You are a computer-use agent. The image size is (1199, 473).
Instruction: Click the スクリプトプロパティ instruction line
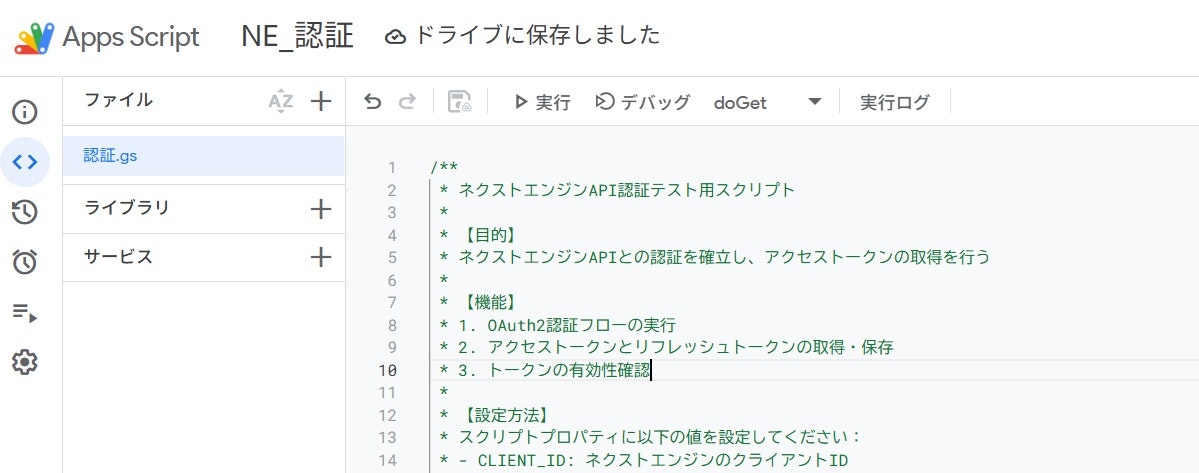[651, 438]
